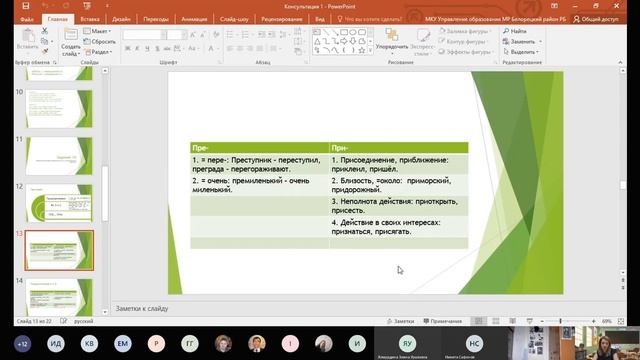The height and width of the screenshot is (360, 640).
Task: Switch to the Дизайн tab
Action: [121, 19]
